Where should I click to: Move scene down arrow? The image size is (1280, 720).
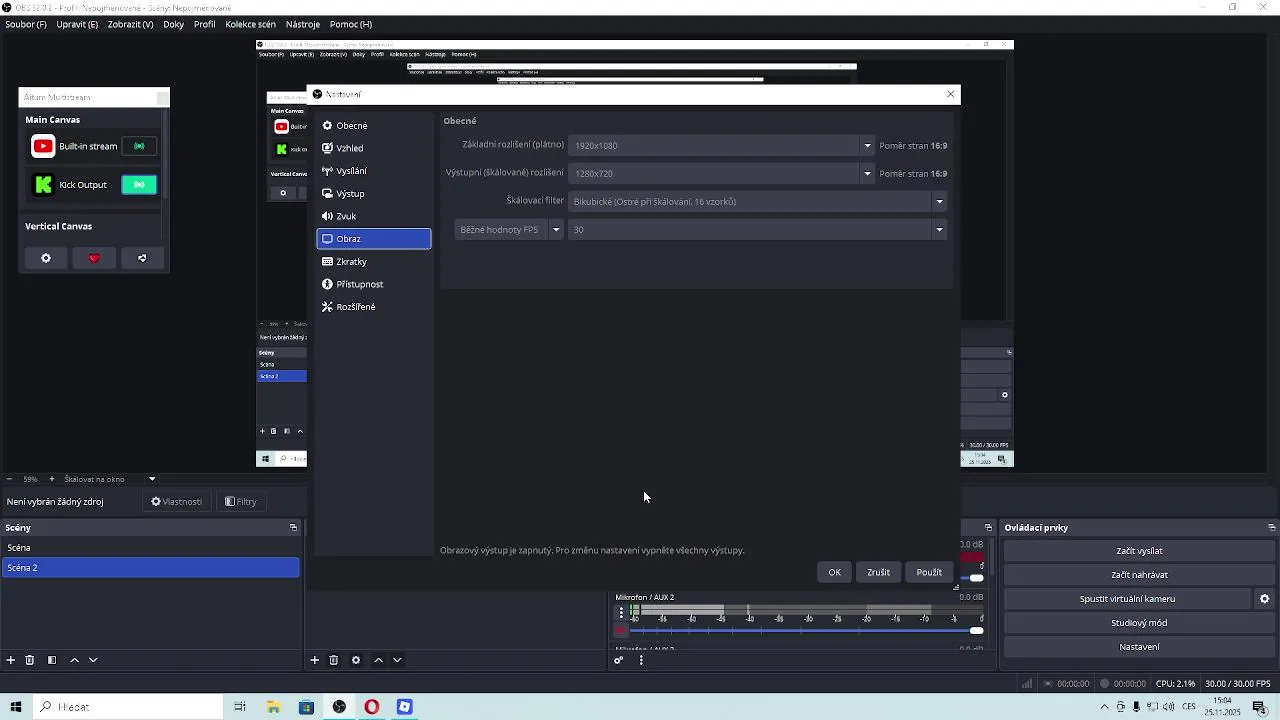tap(93, 660)
